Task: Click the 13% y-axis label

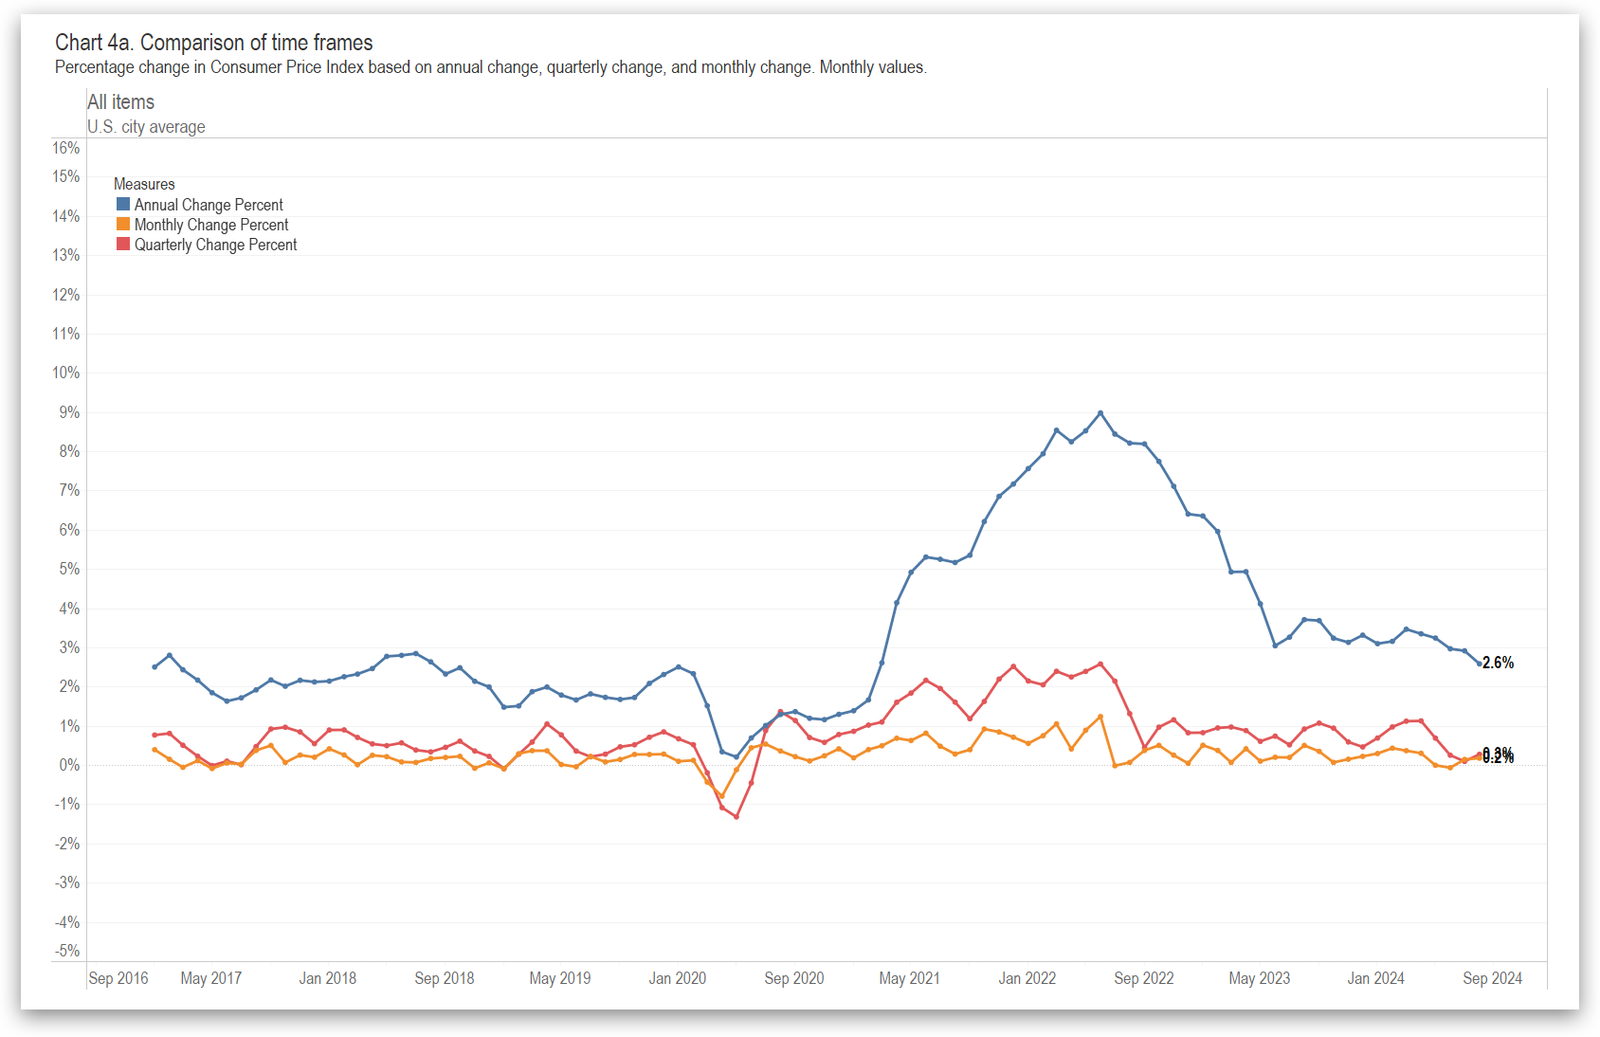Action: tap(66, 255)
